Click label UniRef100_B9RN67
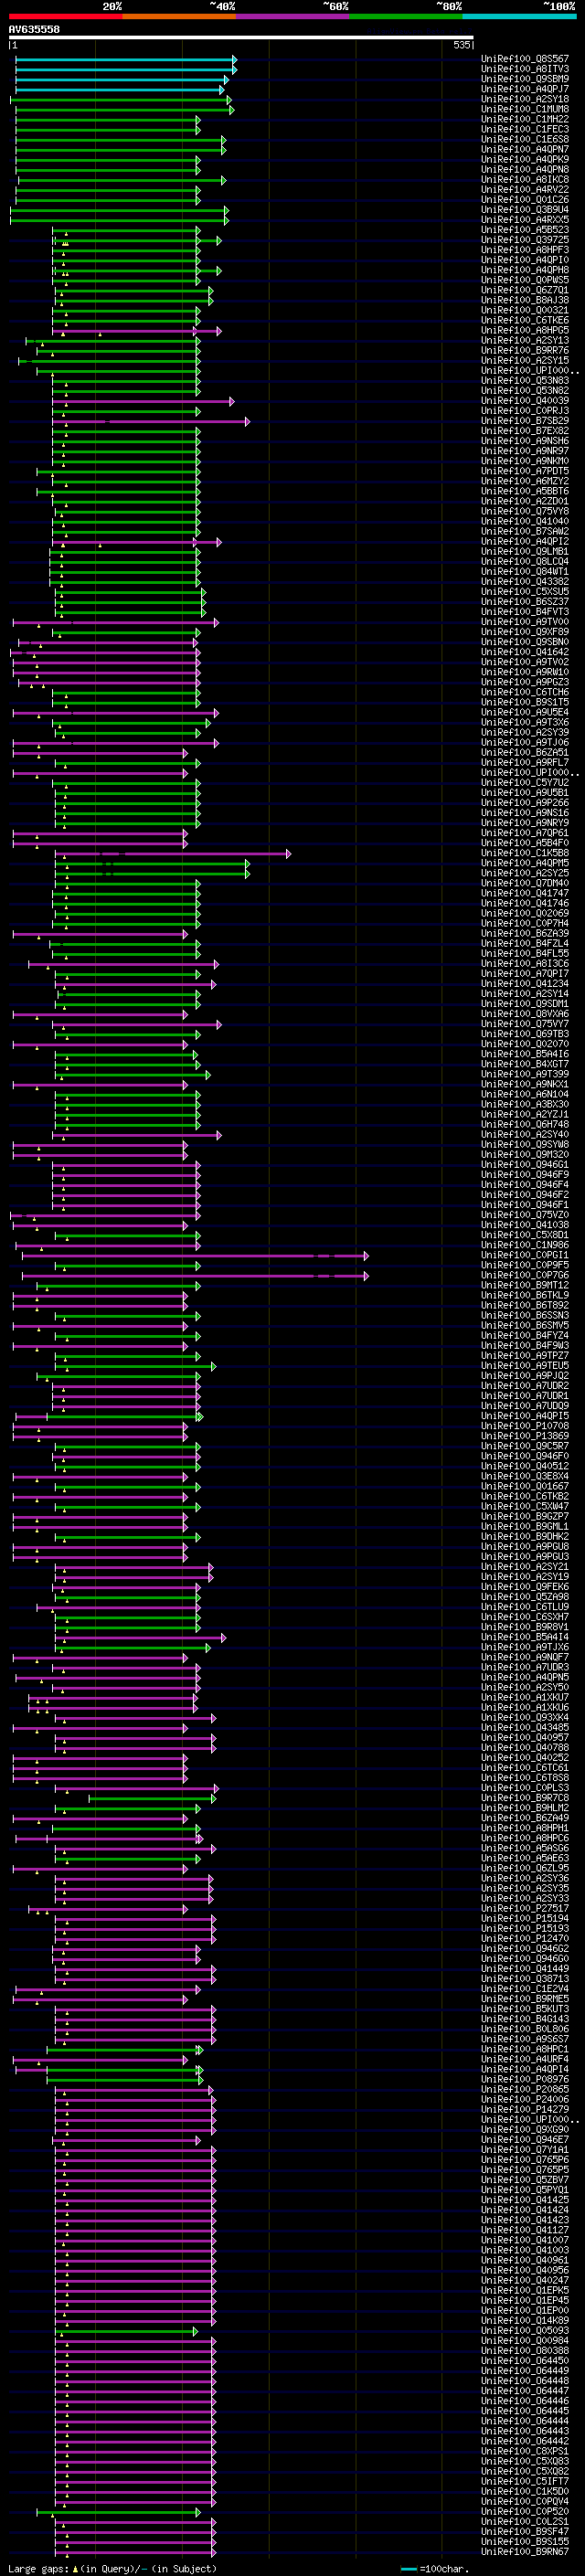 point(525,2552)
